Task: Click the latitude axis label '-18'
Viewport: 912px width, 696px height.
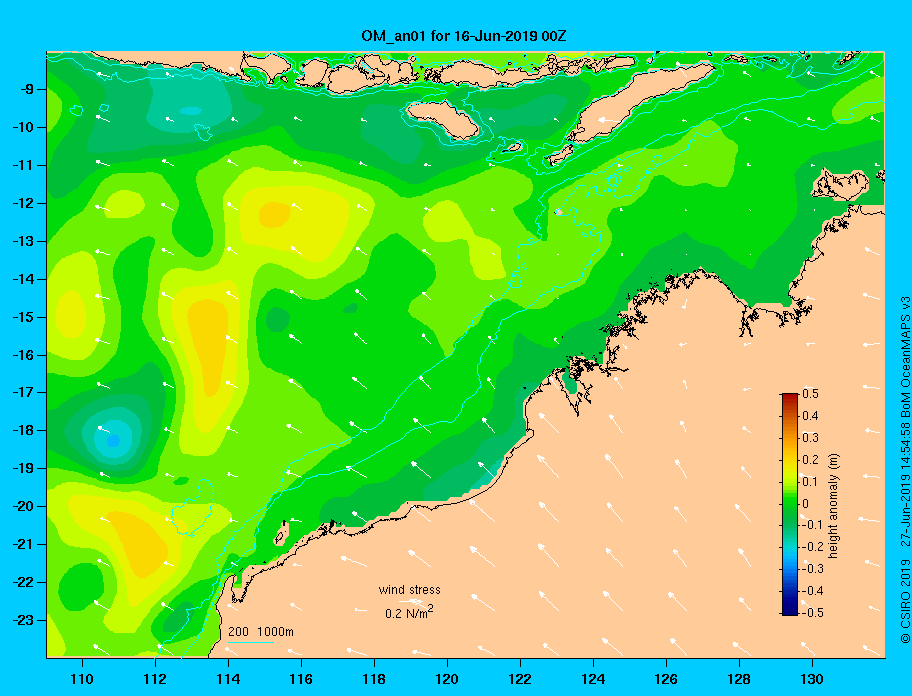Action: (x=22, y=430)
